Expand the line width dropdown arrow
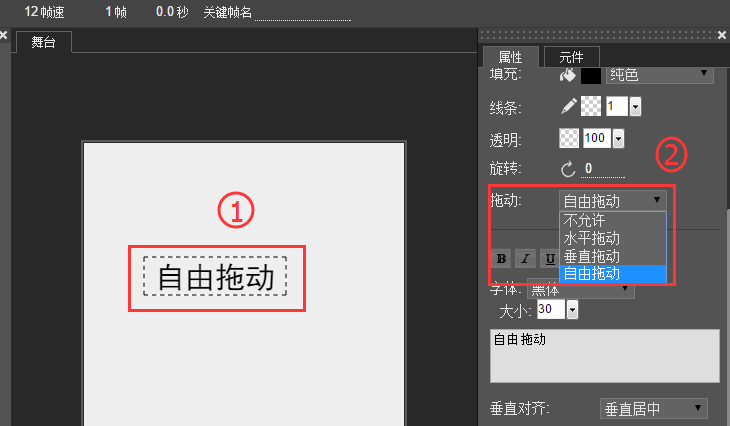This screenshot has height=426, width=730. (635, 107)
